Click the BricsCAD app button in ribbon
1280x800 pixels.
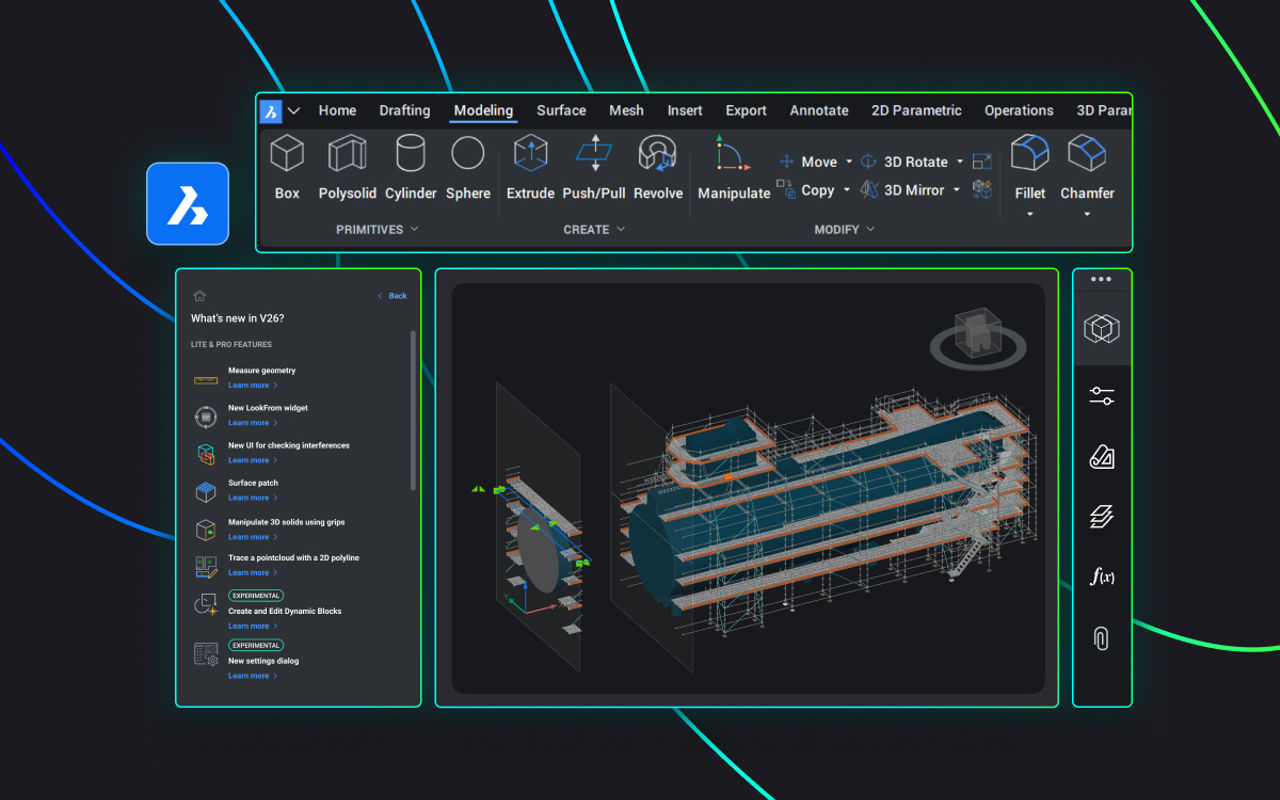pyautogui.click(x=270, y=111)
